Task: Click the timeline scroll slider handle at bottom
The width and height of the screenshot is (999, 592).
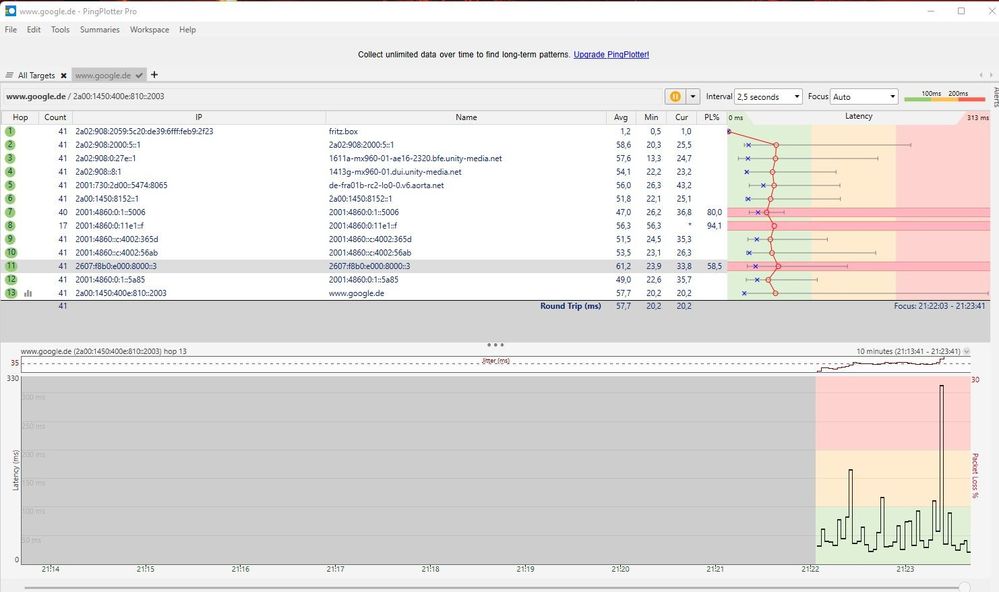Action: coord(965,587)
